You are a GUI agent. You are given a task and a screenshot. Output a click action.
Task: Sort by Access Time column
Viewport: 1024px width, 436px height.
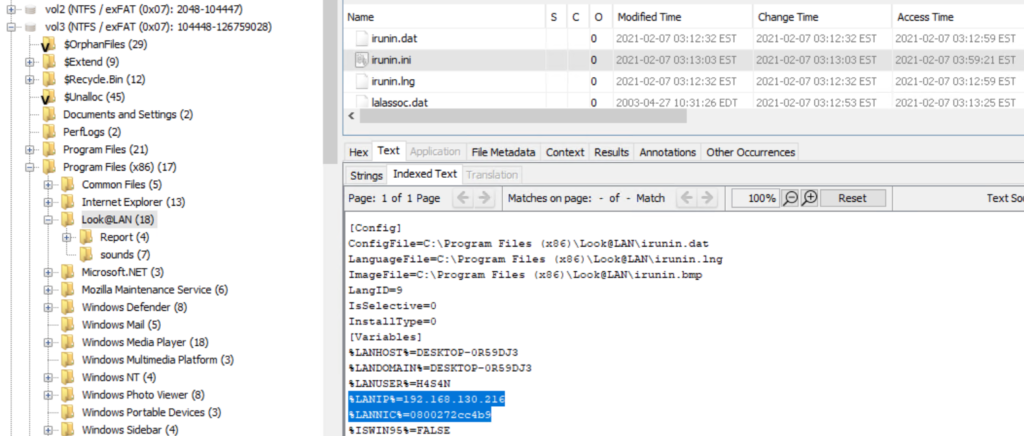[957, 17]
